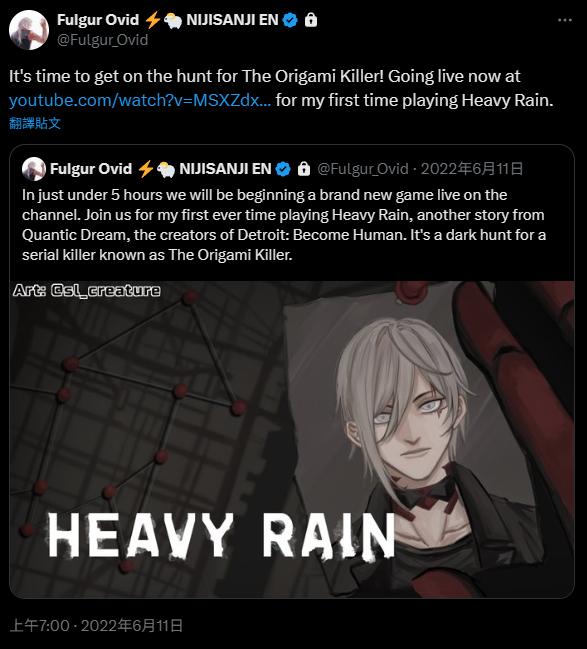Click Fulgur Ovid's profile avatar at top
Screen dimensions: 587x649
29,30
